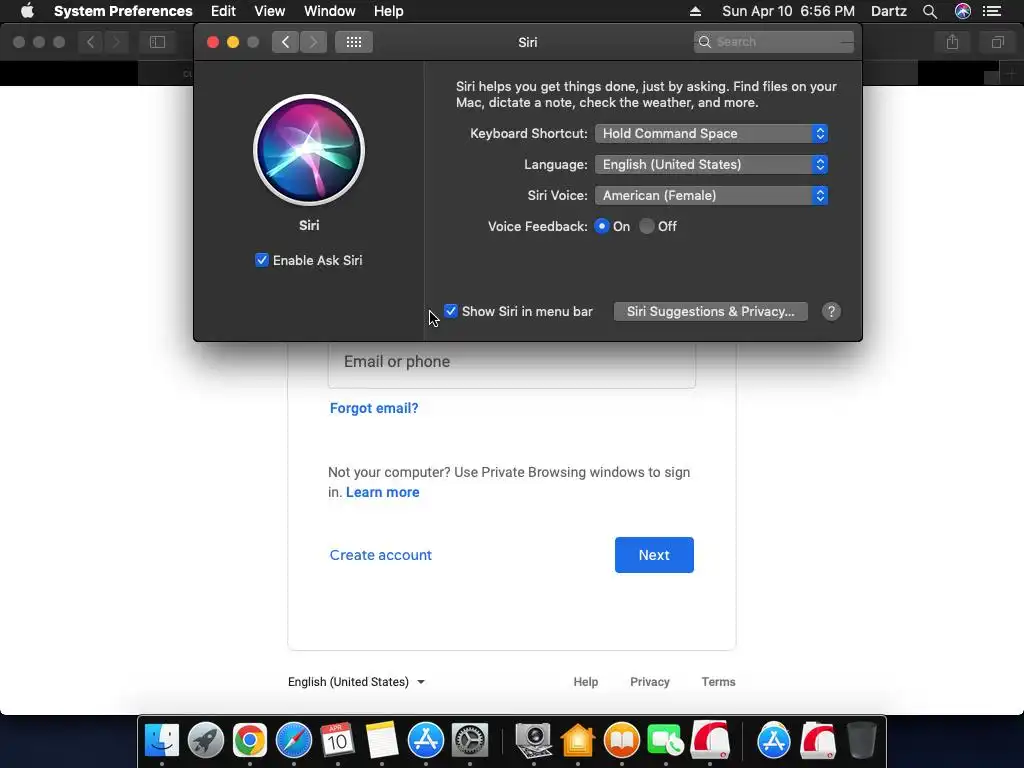Viewport: 1024px width, 768px height.
Task: Click Share button in Safari window
Action: coord(952,42)
